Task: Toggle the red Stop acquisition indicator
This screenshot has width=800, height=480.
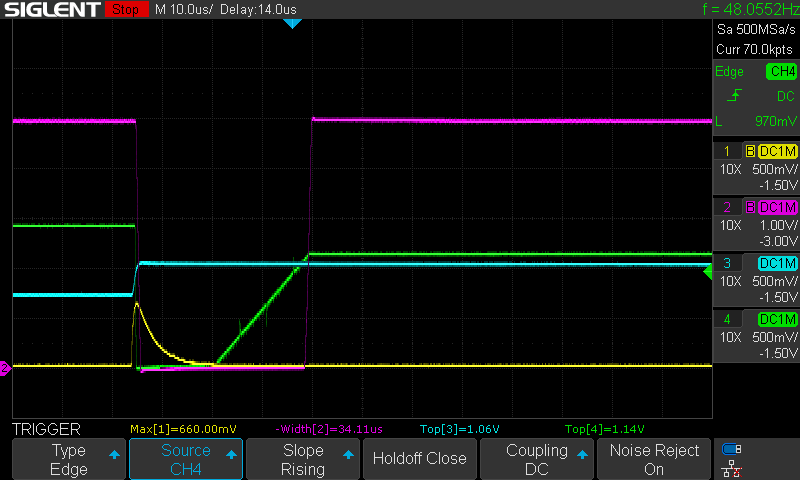Action: (x=124, y=9)
